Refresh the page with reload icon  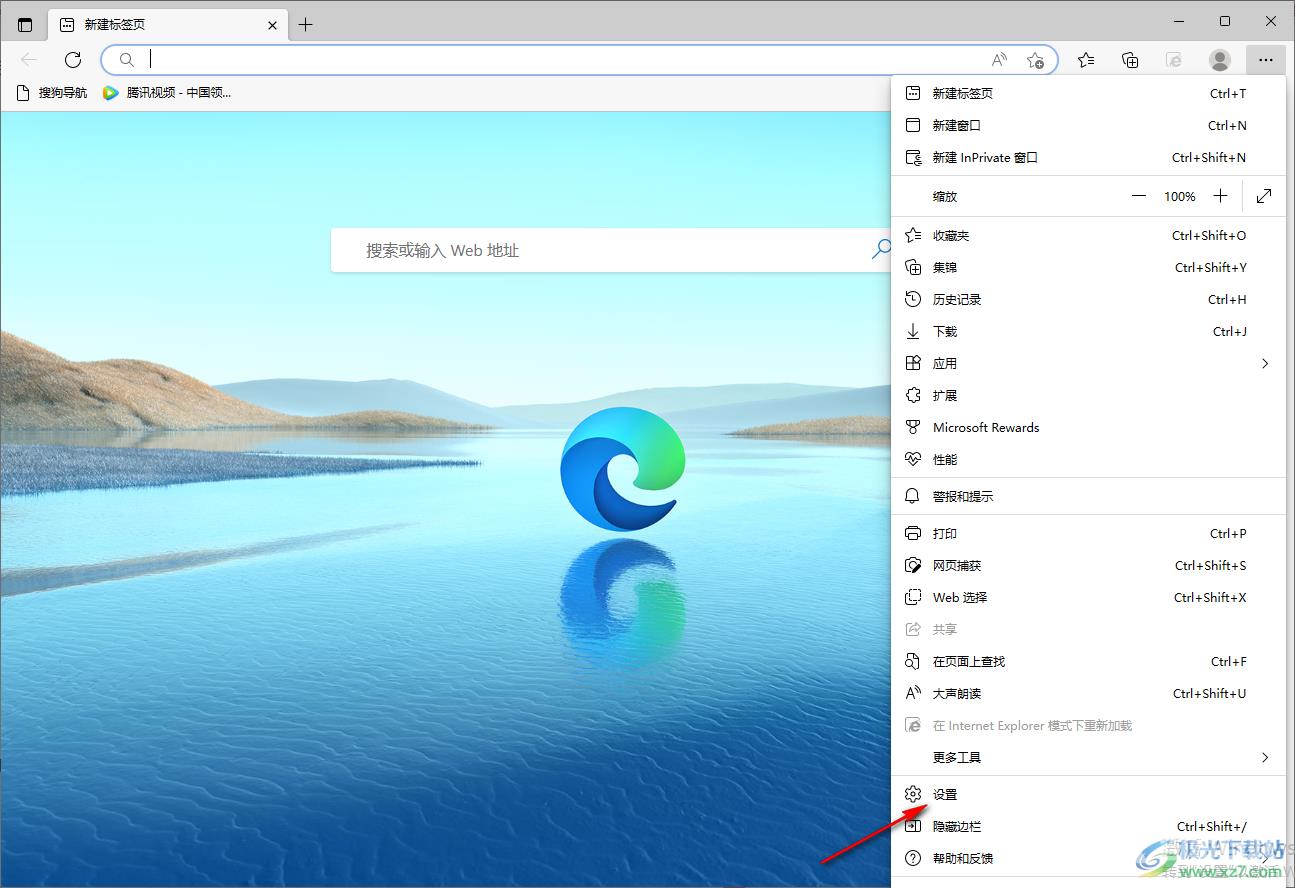tap(73, 60)
